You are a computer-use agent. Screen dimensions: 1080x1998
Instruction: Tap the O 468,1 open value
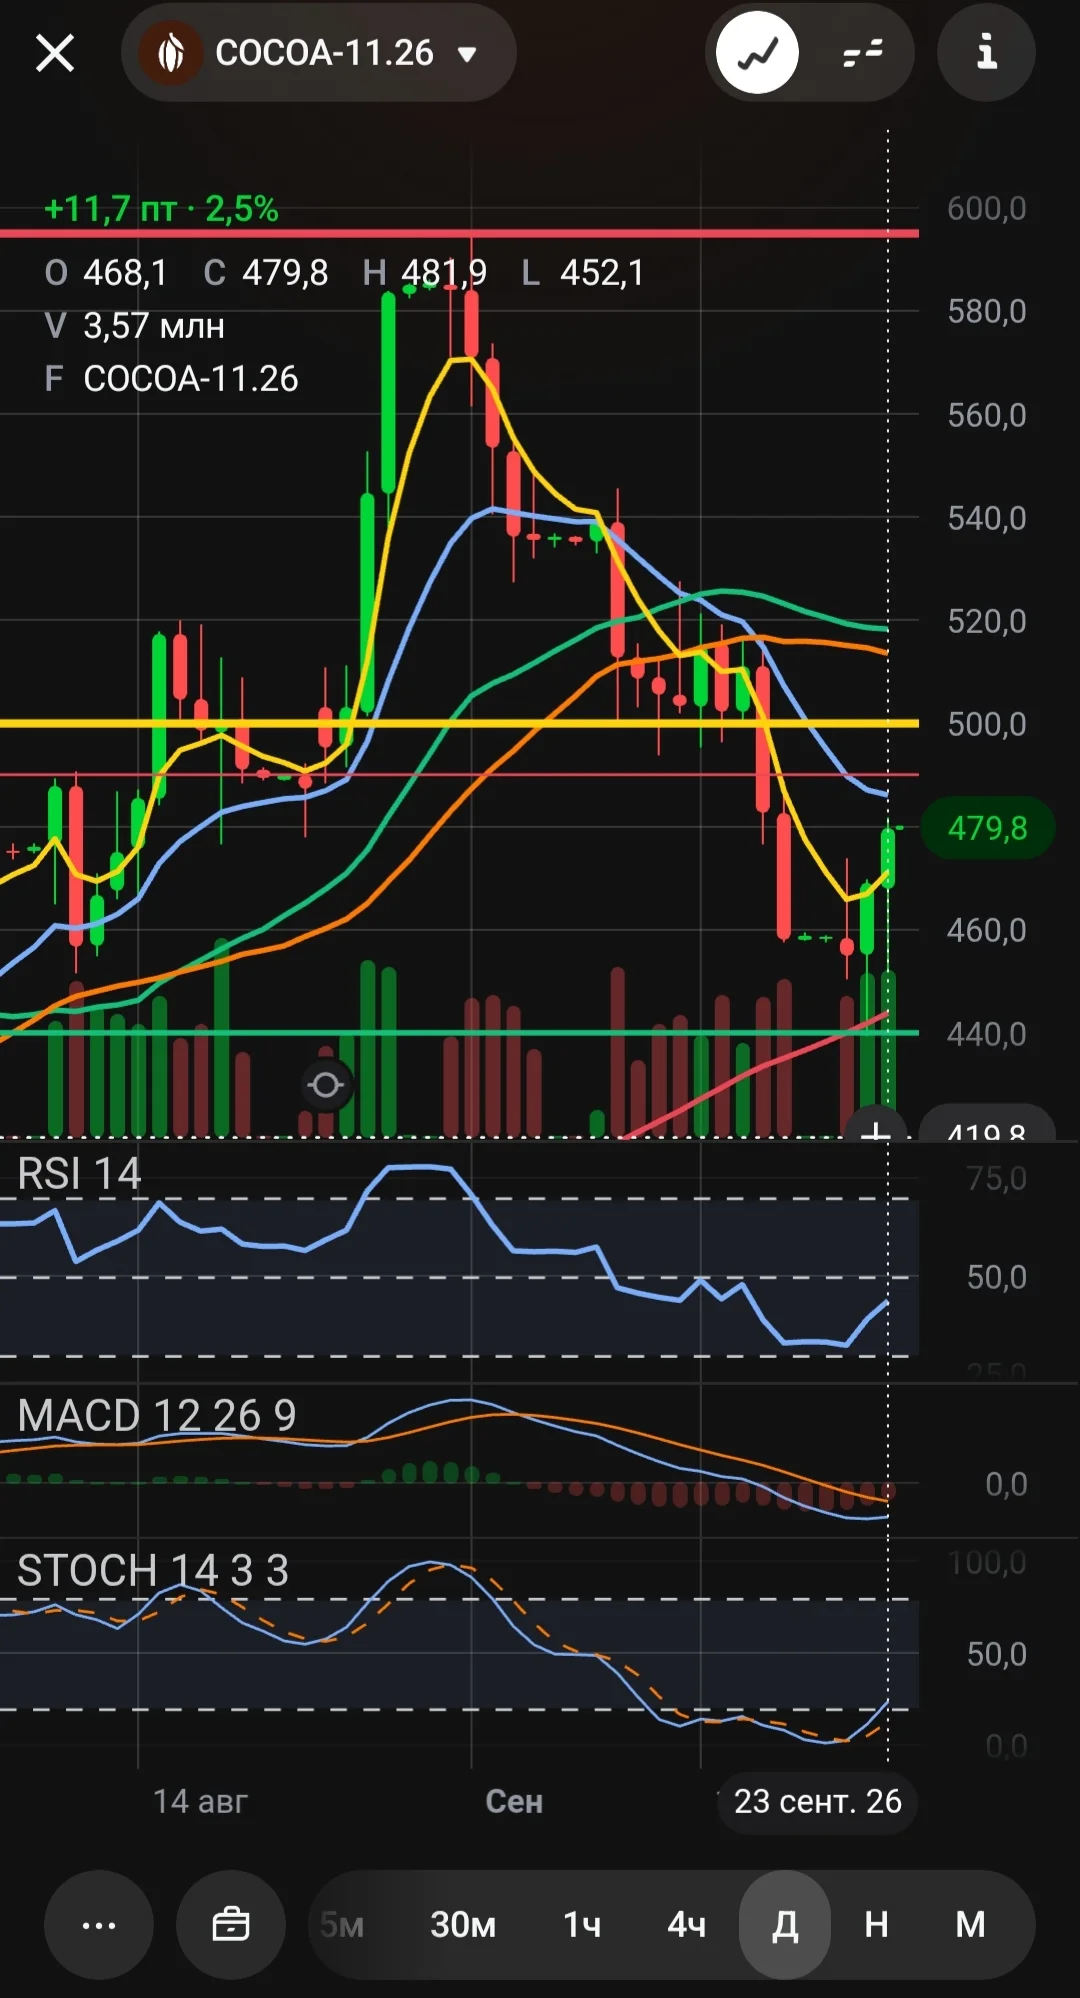click(105, 273)
